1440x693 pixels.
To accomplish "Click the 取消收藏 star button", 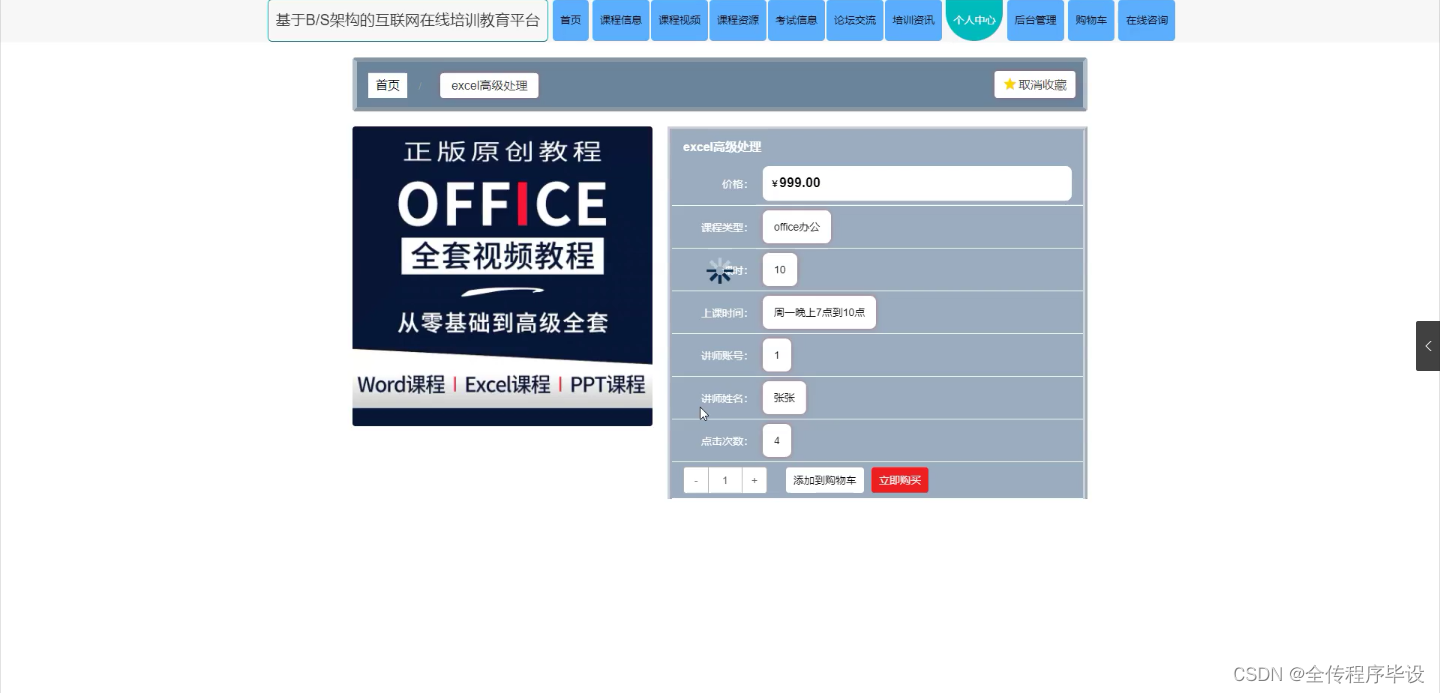I will point(1035,85).
